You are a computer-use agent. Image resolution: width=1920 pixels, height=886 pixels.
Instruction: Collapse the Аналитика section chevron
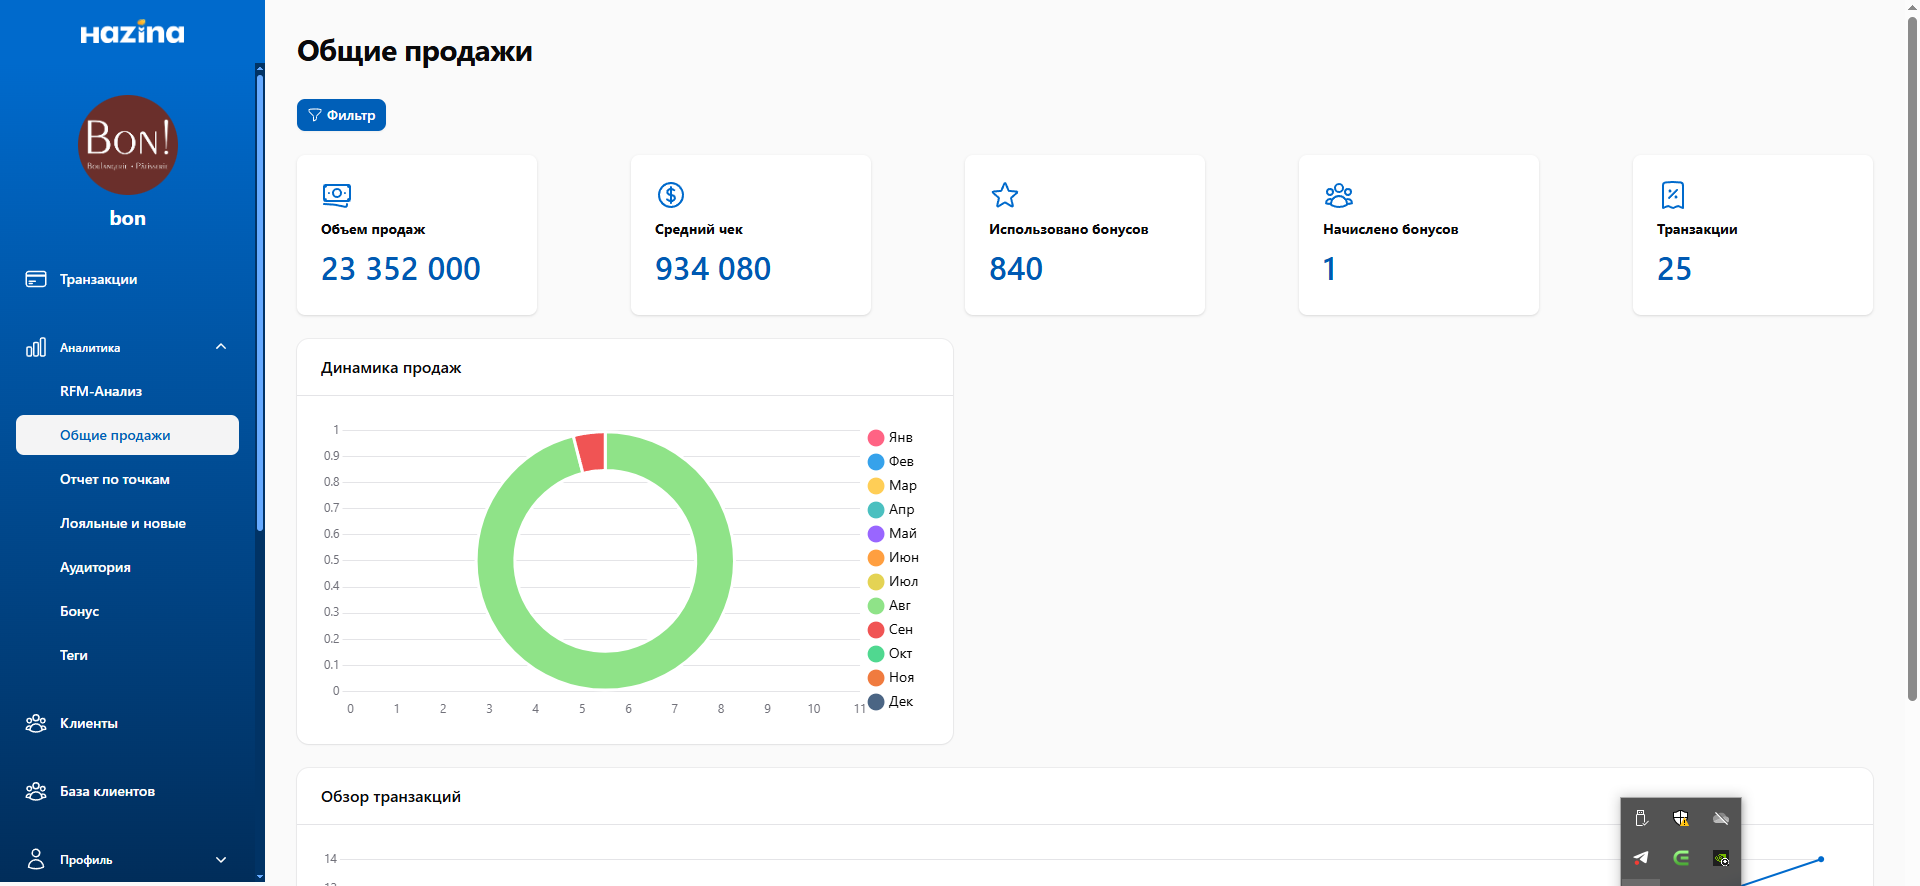[221, 347]
